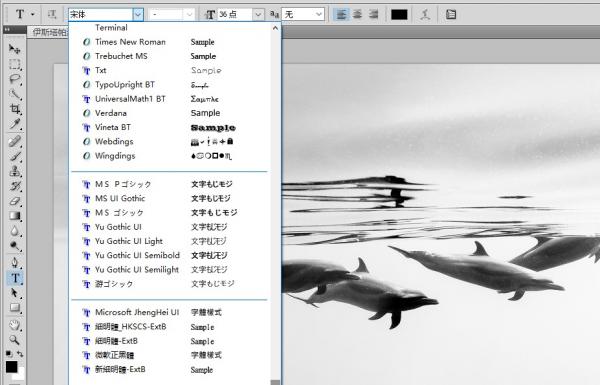Open the create warped text option
600x385 pixels.
point(425,15)
